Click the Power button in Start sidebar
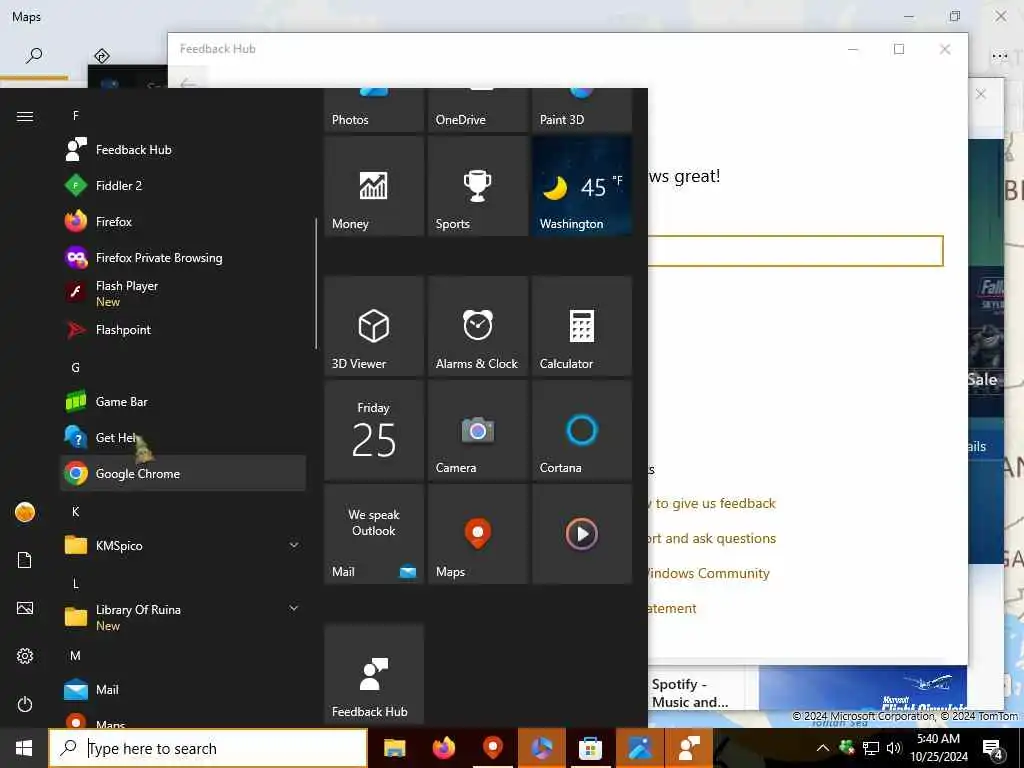This screenshot has height=768, width=1024. tap(25, 704)
